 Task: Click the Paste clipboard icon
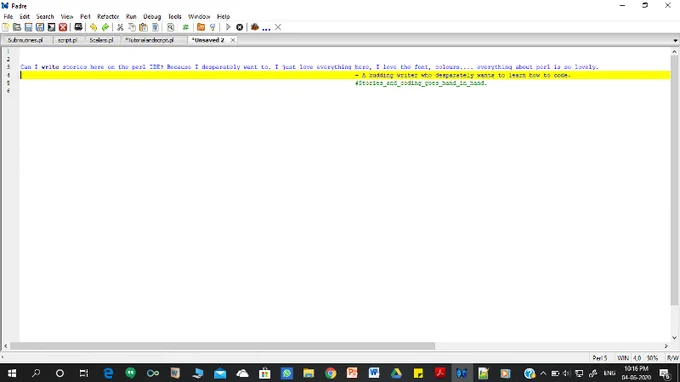[x=143, y=27]
